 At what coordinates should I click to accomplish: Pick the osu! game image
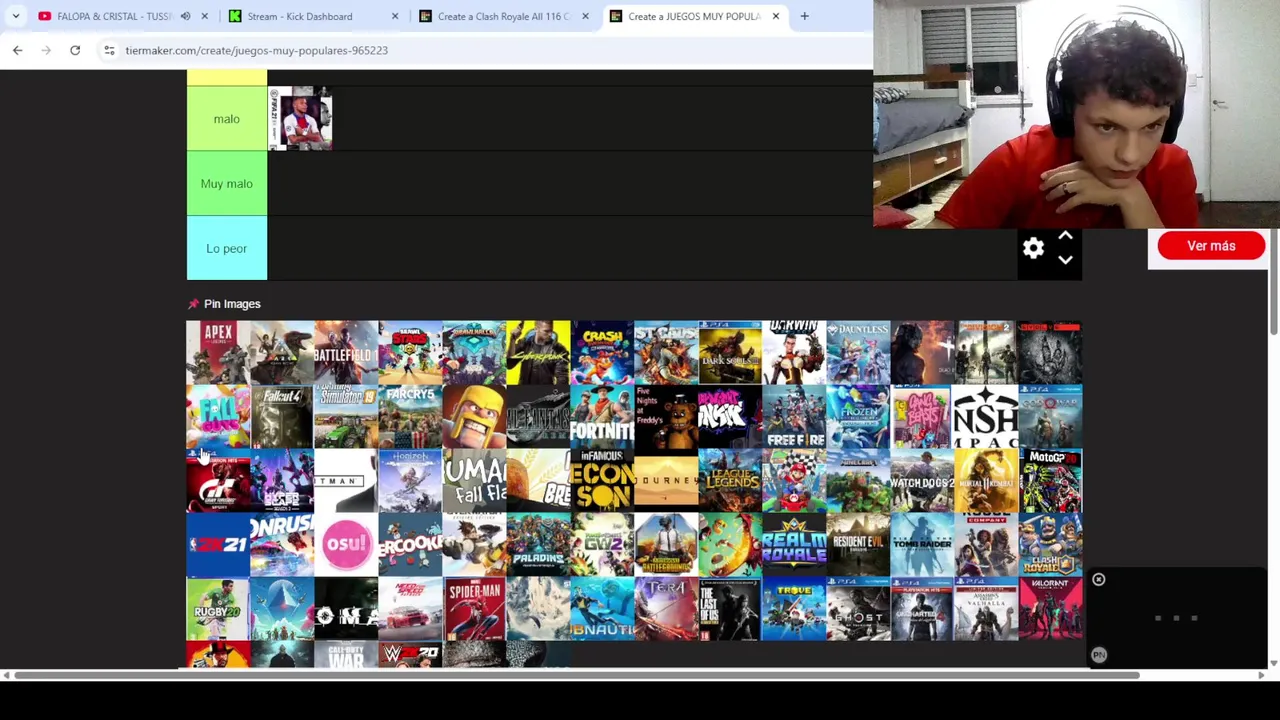(x=346, y=545)
